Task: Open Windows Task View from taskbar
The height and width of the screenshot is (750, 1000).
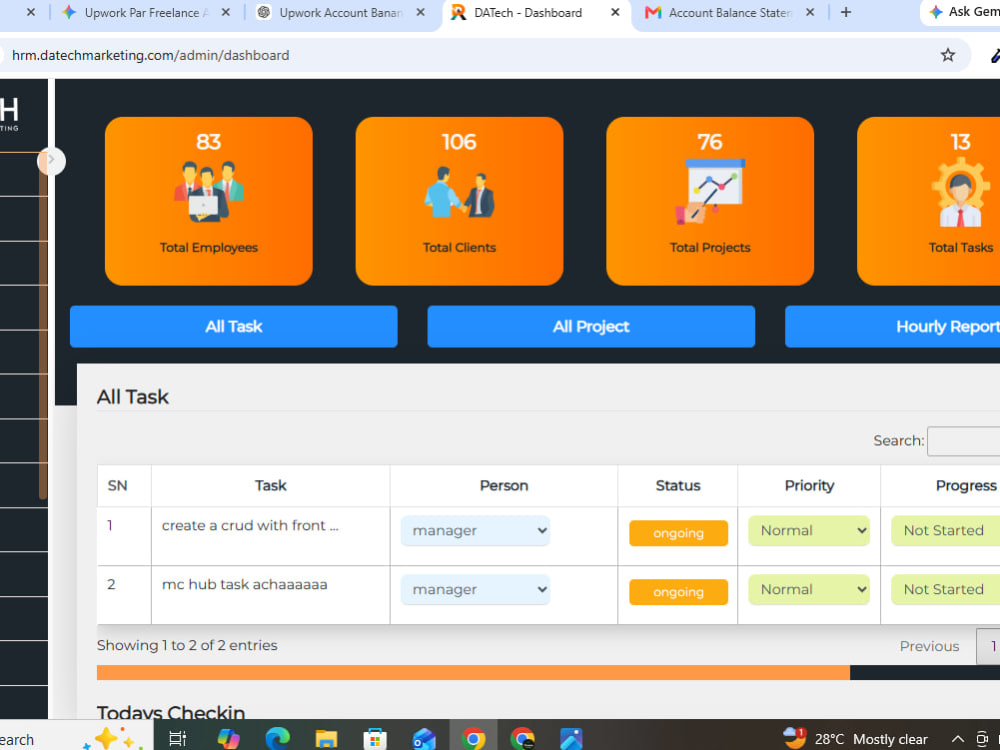Action: coord(177,739)
